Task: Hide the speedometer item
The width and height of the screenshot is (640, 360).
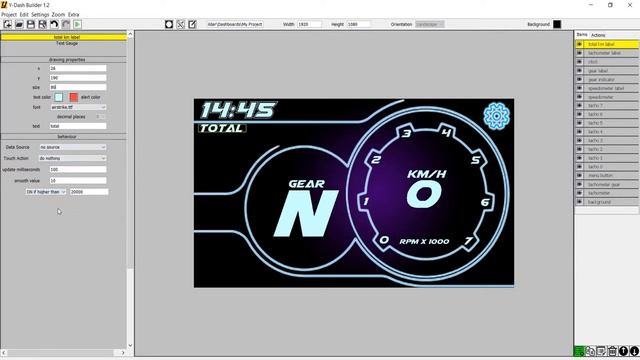Action: [x=579, y=97]
